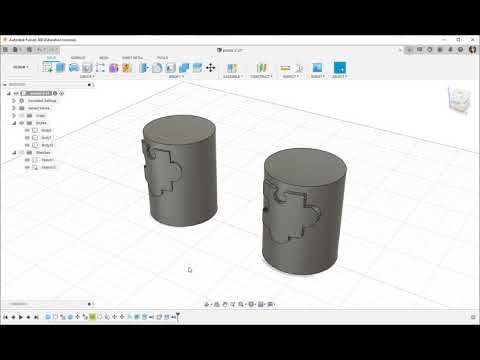480x360 pixels.
Task: Open the Design workspace dropdown
Action: click(21, 67)
